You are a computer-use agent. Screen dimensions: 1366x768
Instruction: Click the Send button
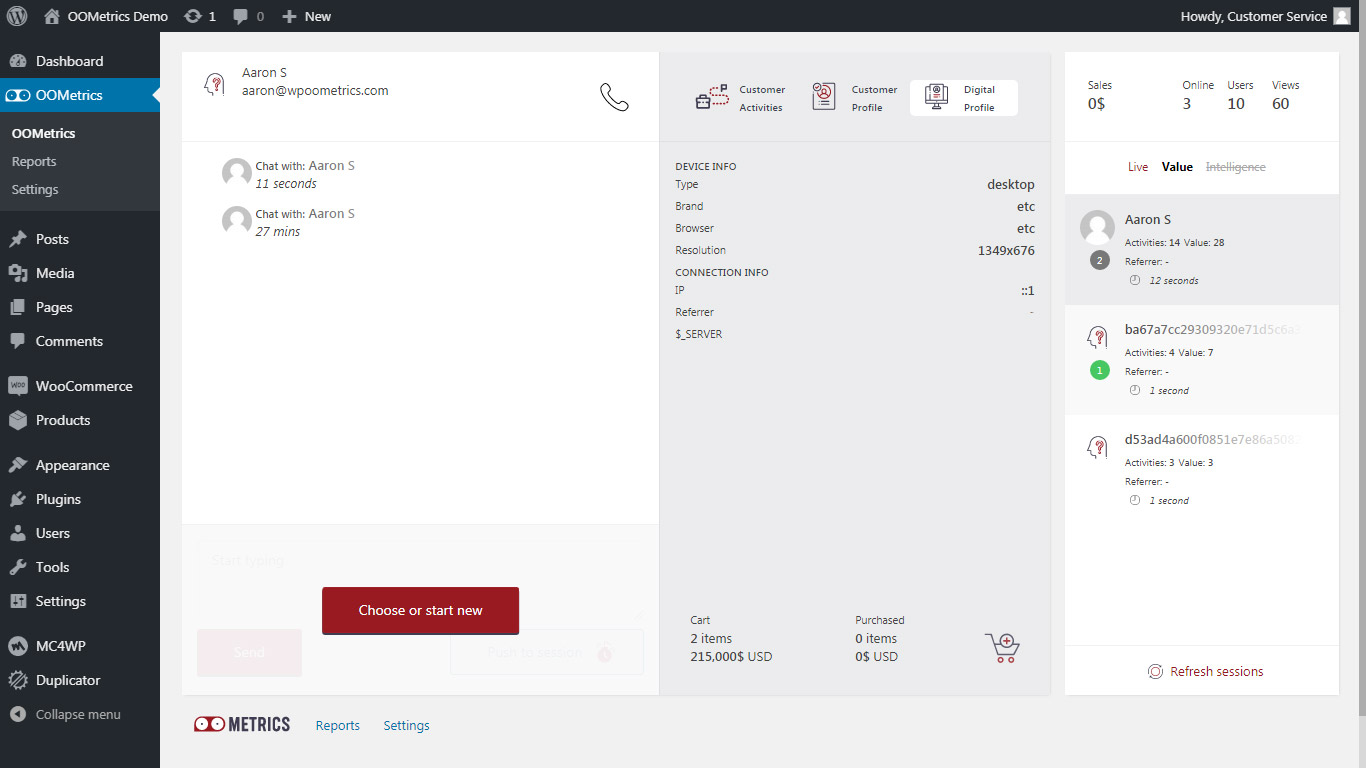[249, 652]
